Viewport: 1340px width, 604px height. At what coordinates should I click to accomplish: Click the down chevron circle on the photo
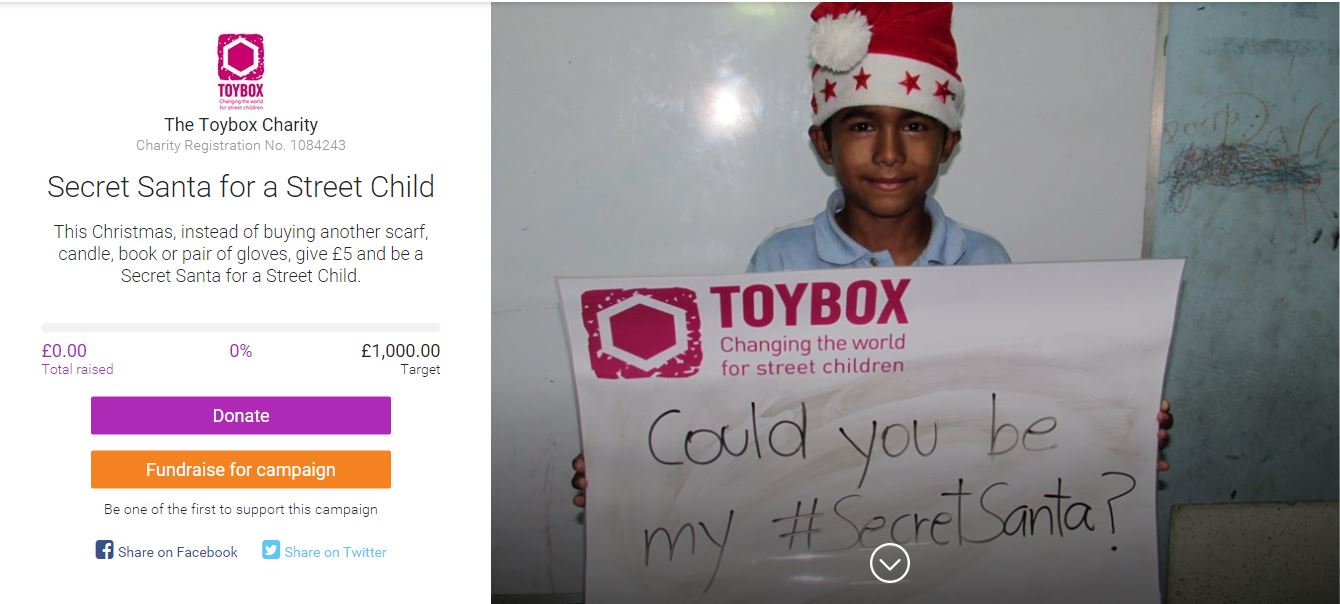(890, 563)
